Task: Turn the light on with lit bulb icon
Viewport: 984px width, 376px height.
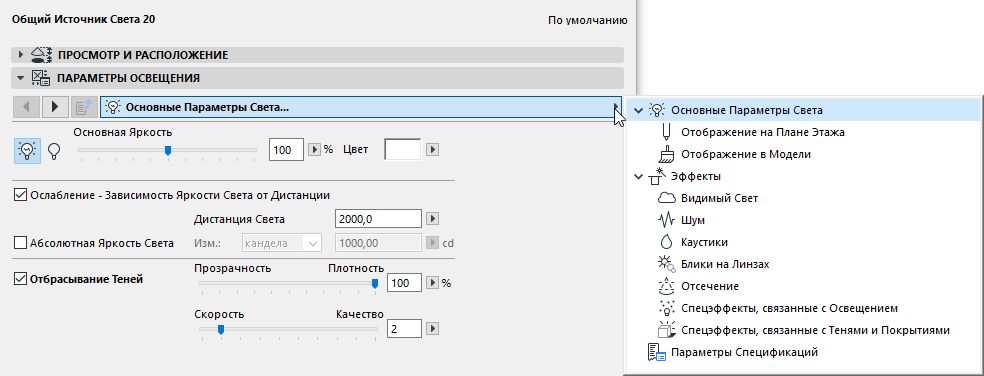Action: click(28, 151)
